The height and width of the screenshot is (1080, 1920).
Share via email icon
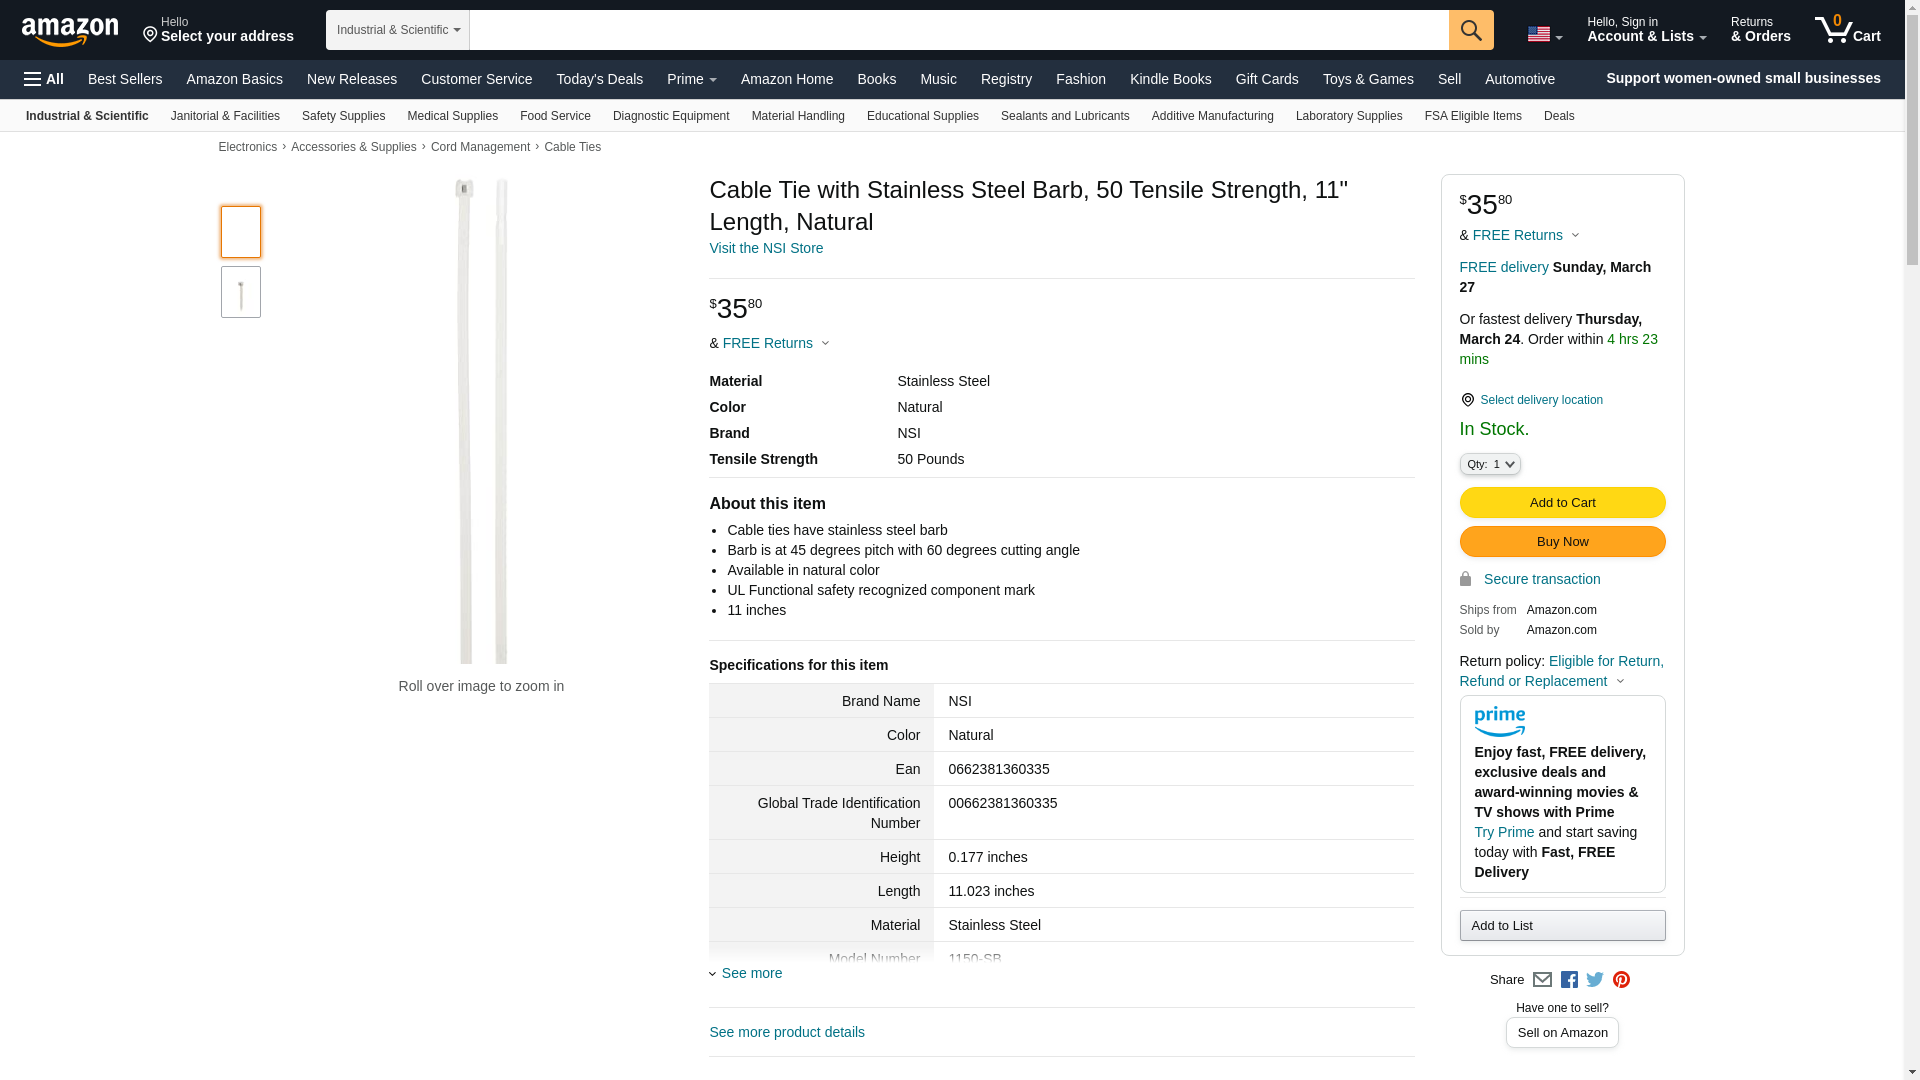(x=1542, y=980)
